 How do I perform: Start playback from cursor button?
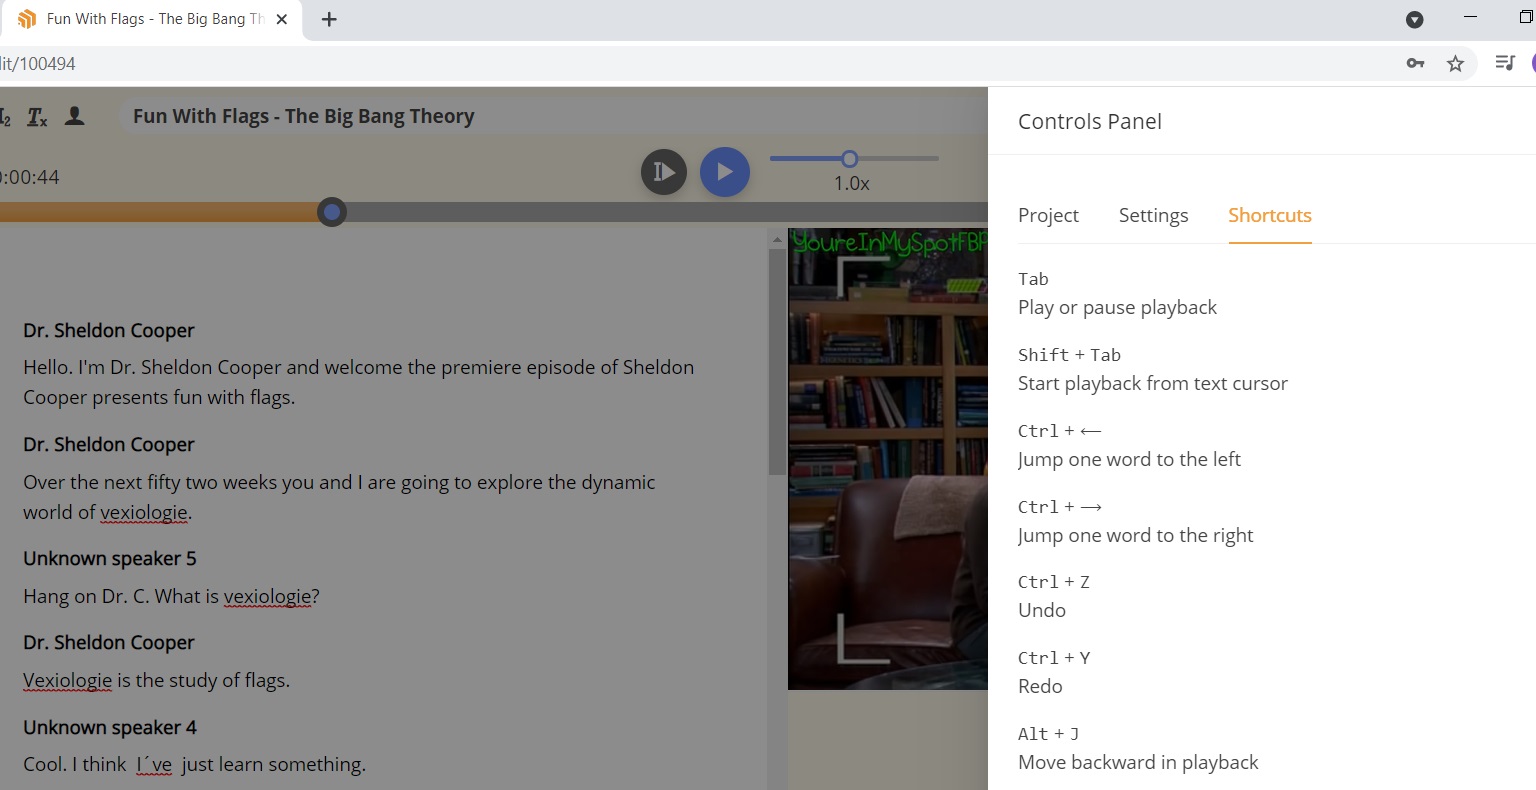click(664, 172)
